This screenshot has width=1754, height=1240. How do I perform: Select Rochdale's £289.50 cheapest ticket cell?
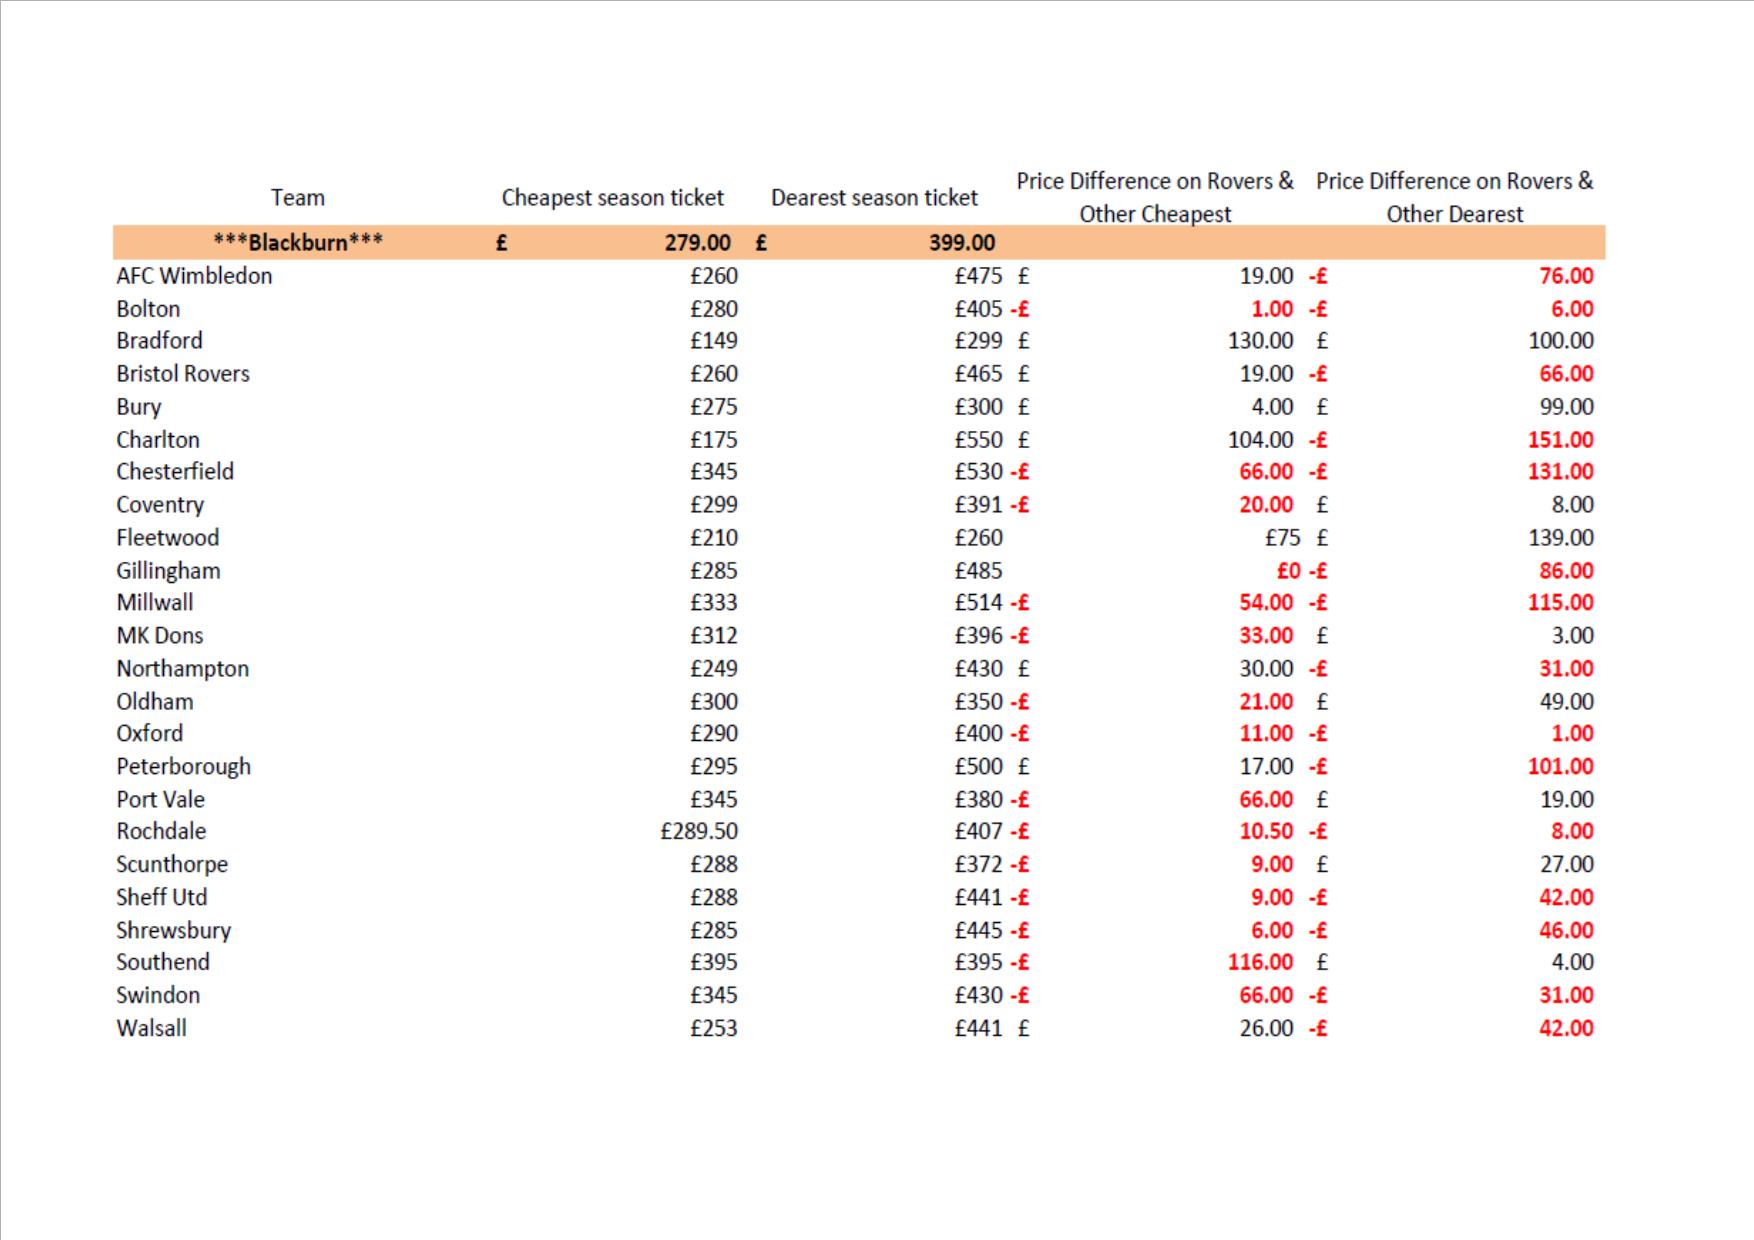tap(698, 831)
